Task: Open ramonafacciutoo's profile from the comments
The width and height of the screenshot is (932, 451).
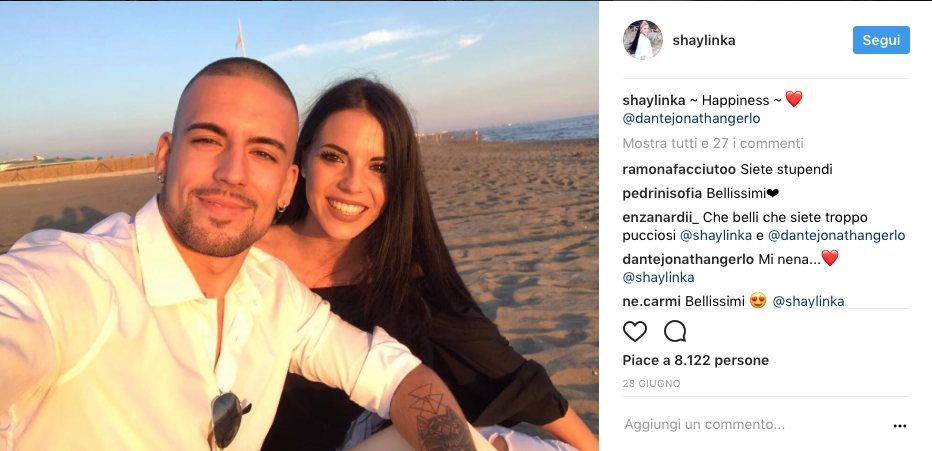Action: click(679, 169)
